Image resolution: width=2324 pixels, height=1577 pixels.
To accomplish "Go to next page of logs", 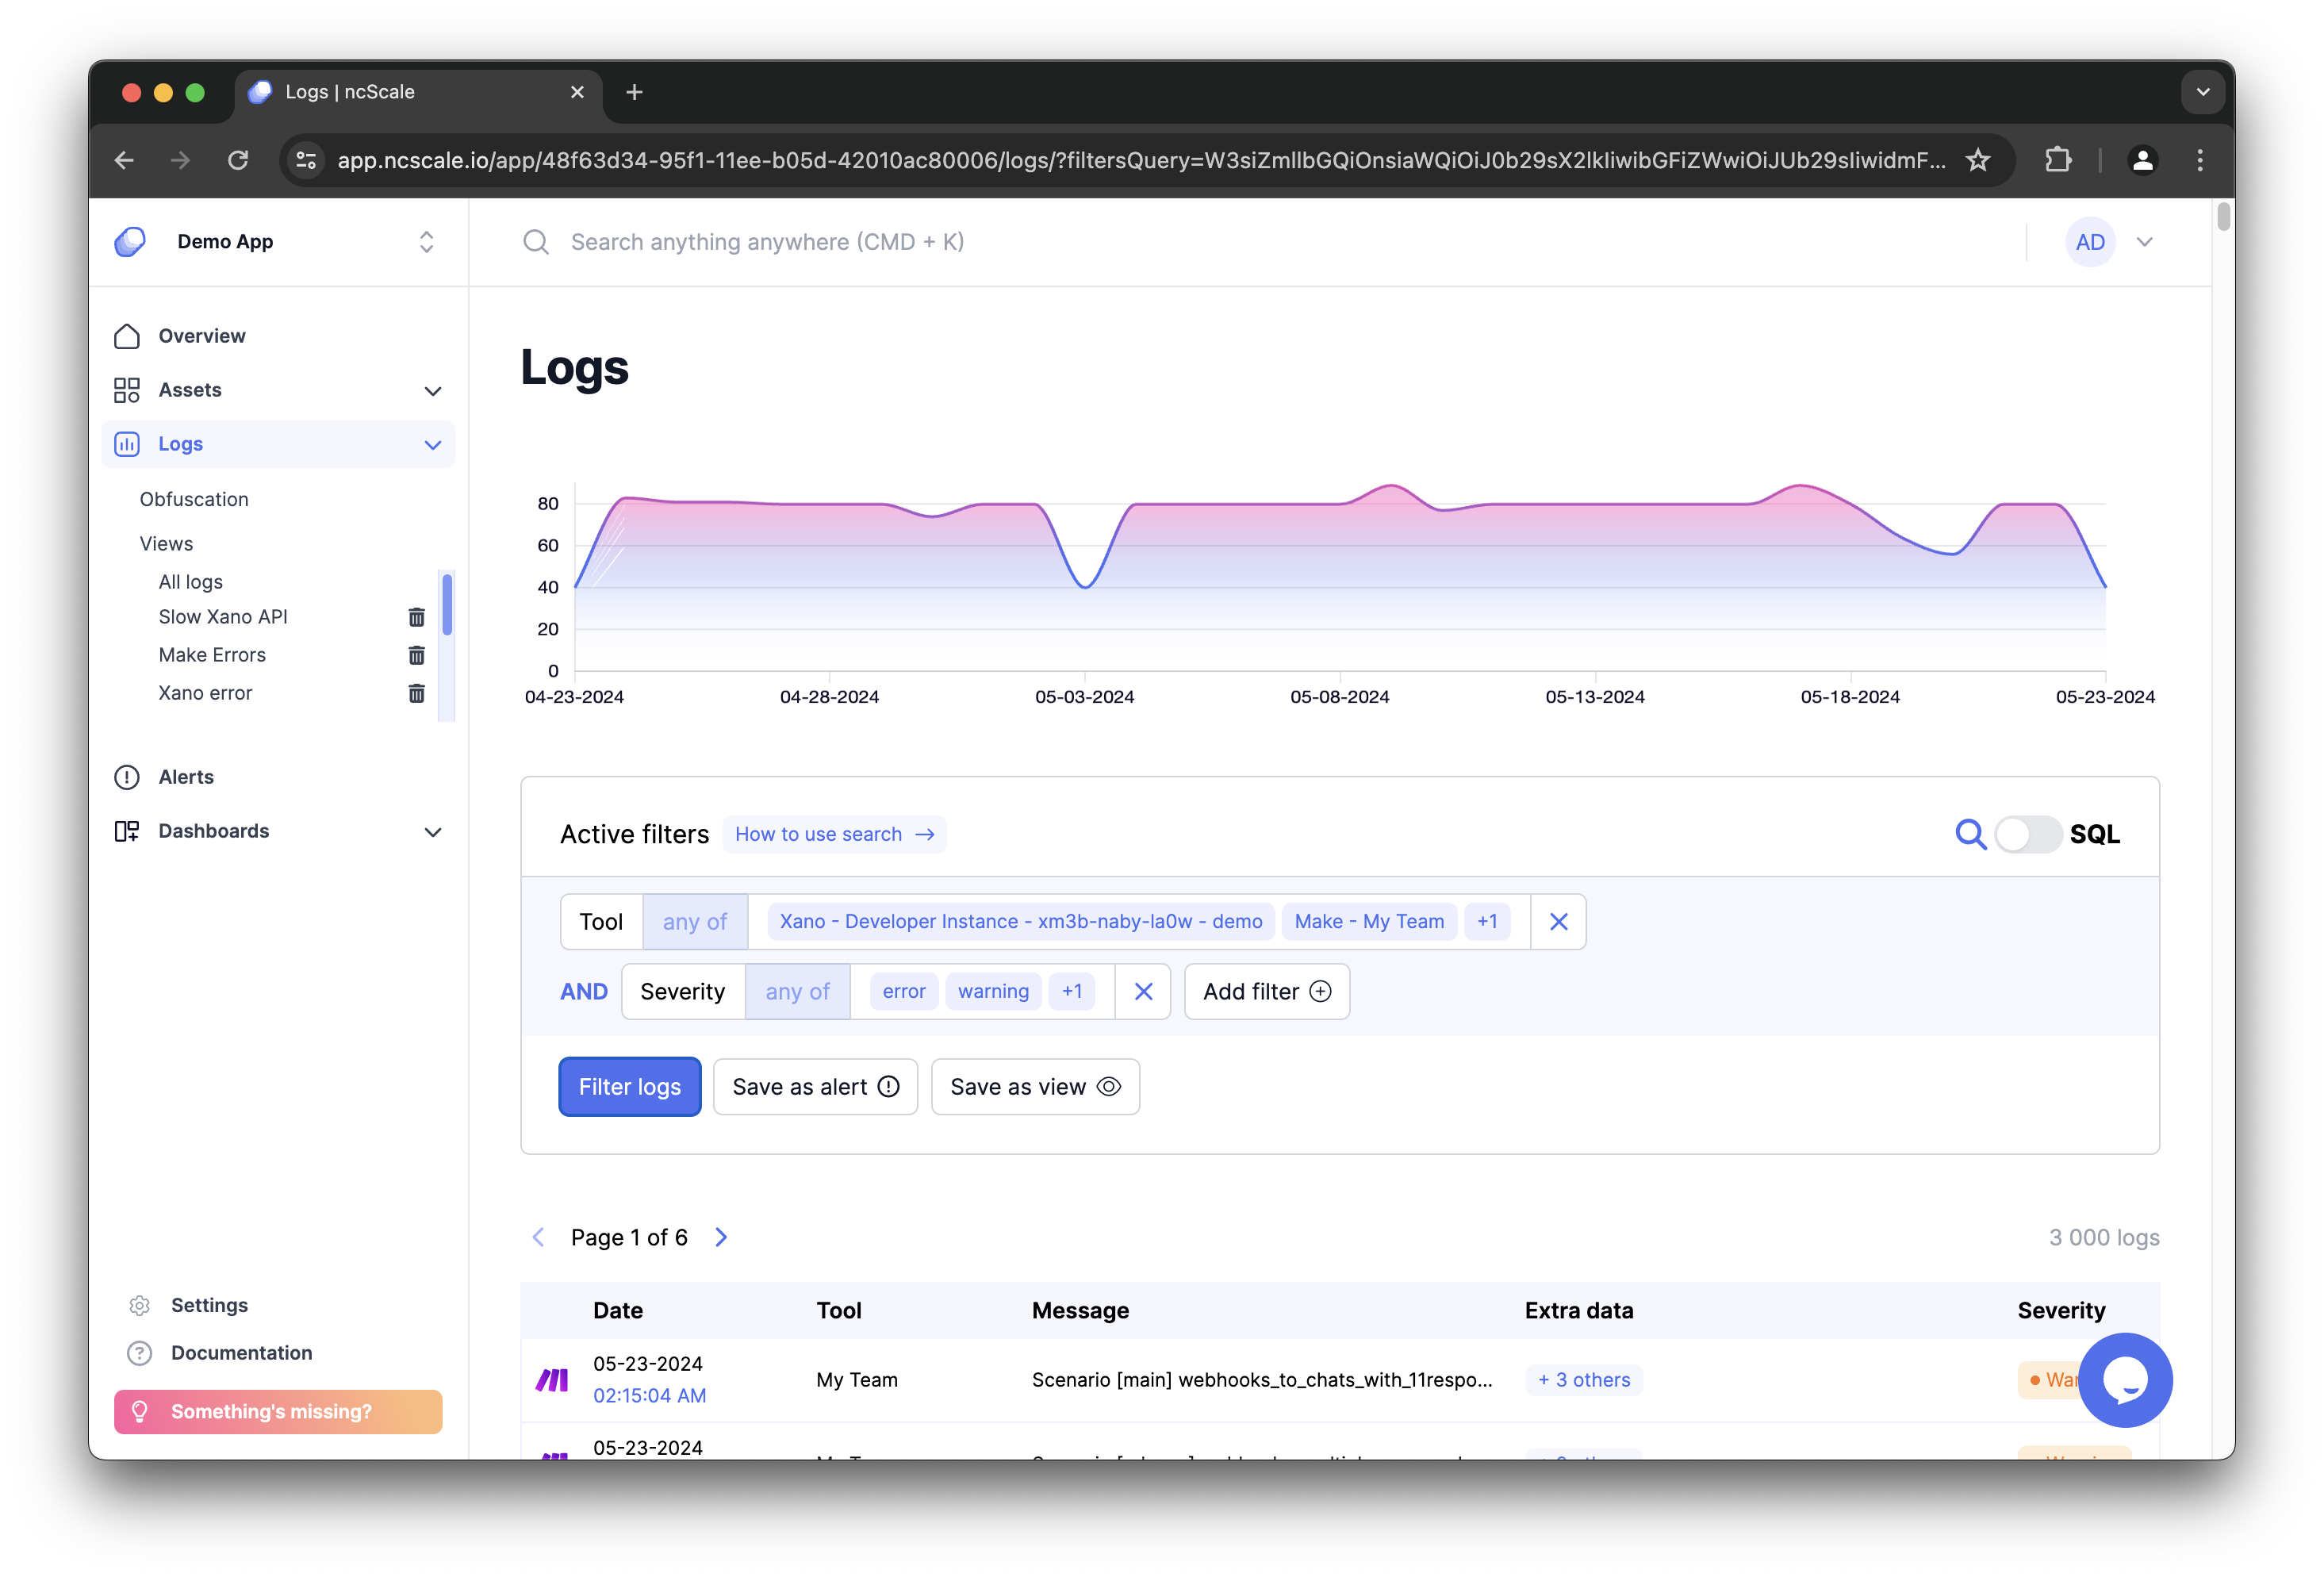I will (722, 1237).
